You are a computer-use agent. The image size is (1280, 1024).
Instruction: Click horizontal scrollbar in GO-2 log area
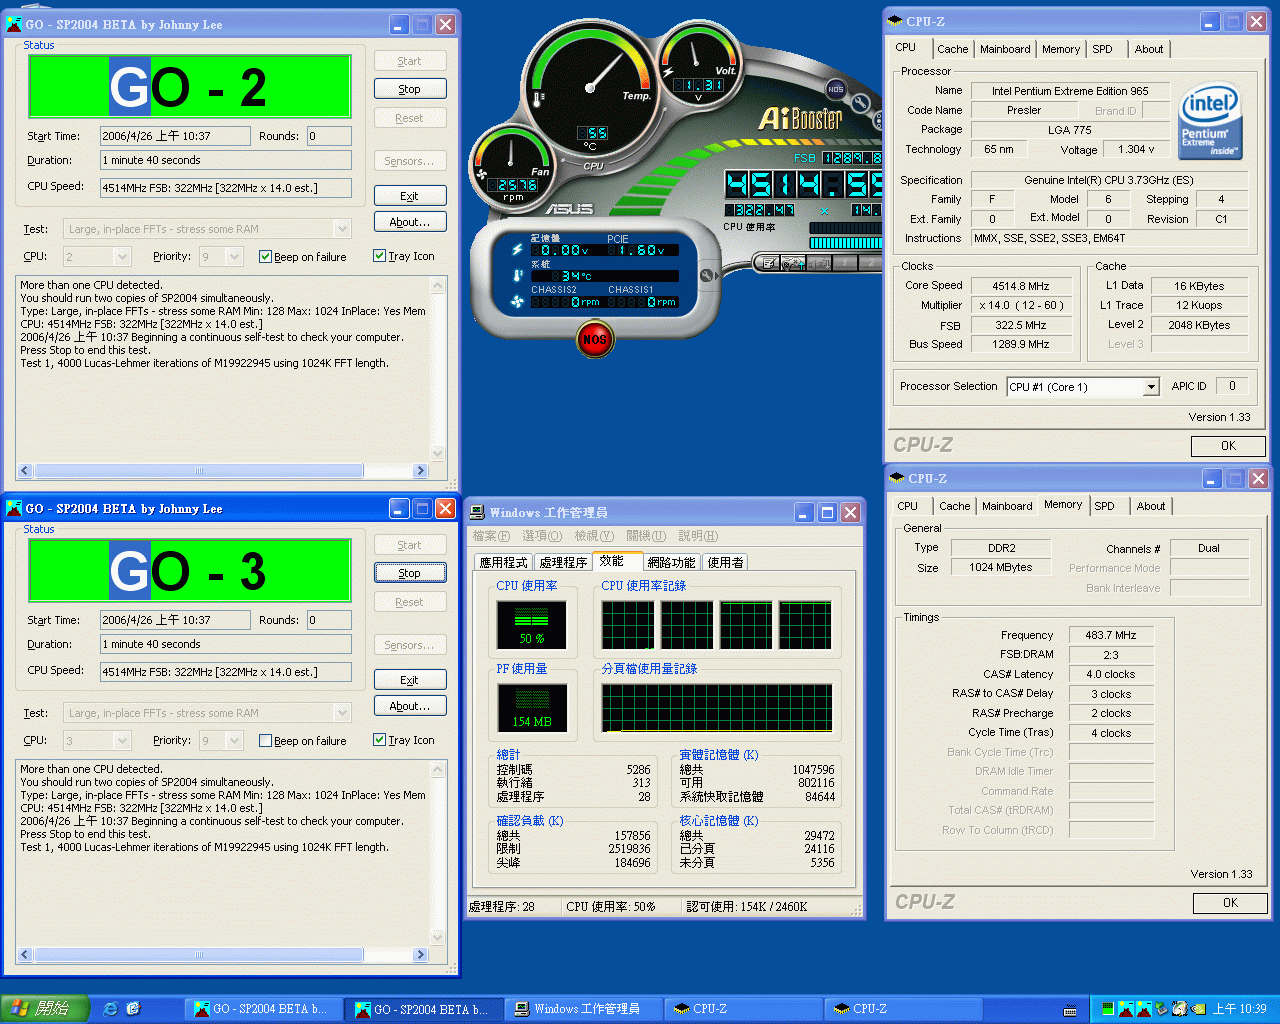[199, 471]
